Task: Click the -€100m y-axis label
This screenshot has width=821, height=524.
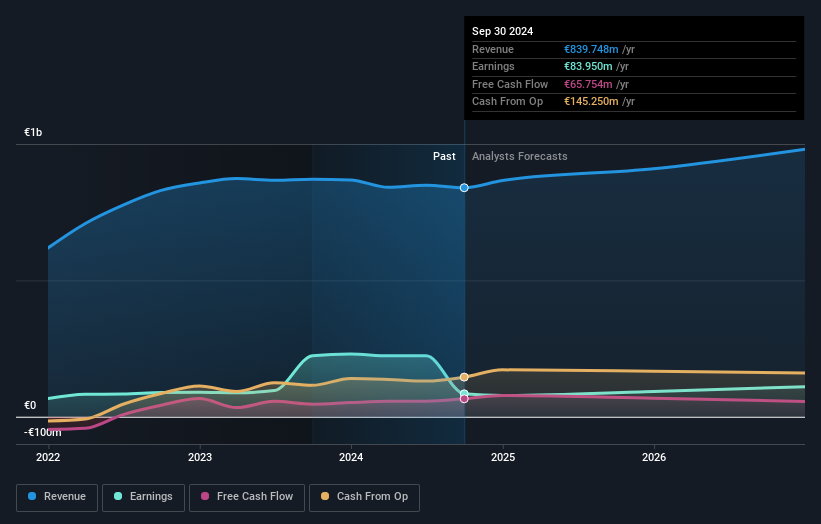Action: 42,432
